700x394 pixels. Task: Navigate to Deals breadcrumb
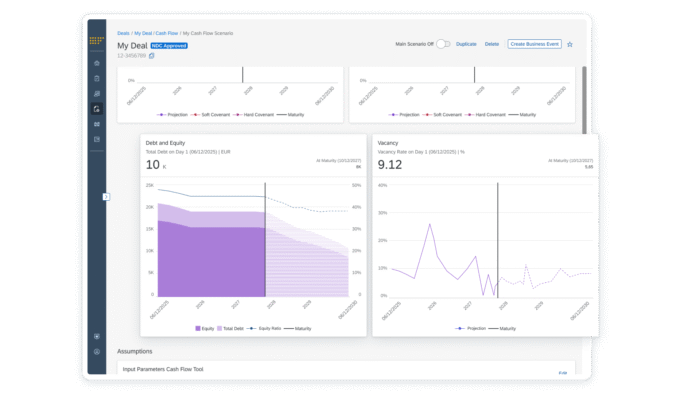(123, 33)
